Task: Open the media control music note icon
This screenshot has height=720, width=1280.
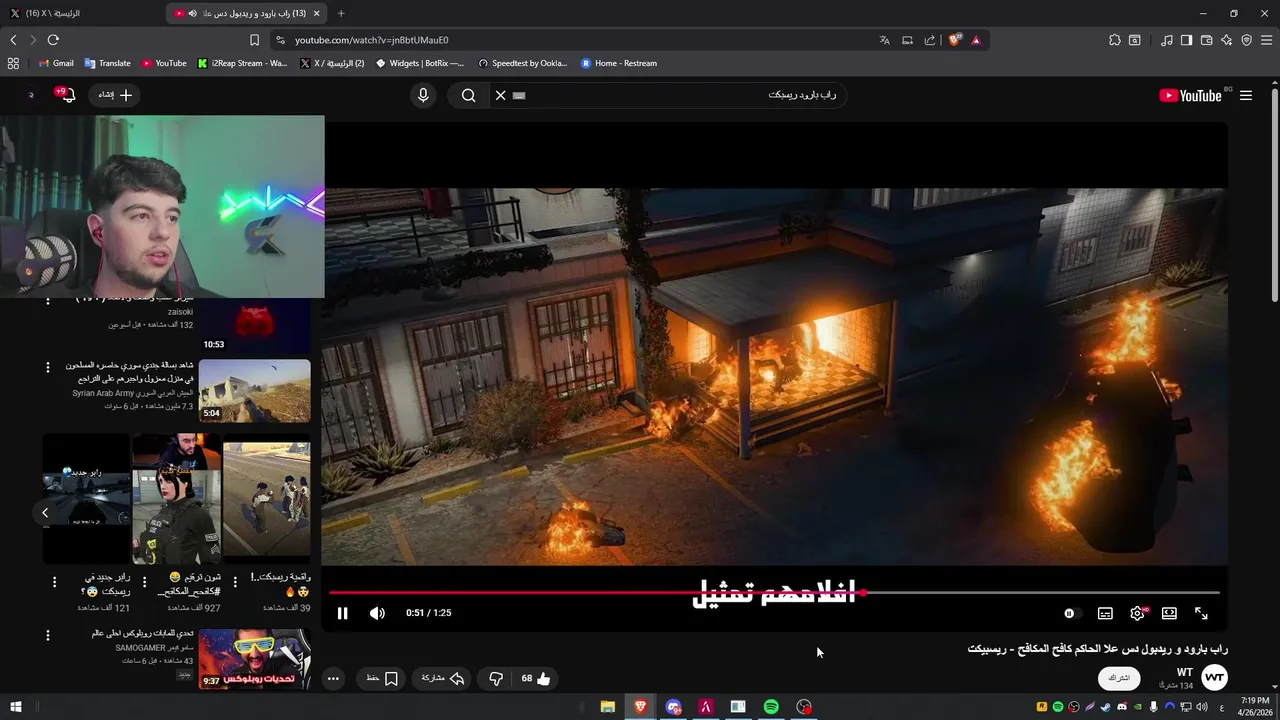Action: 1166,40
